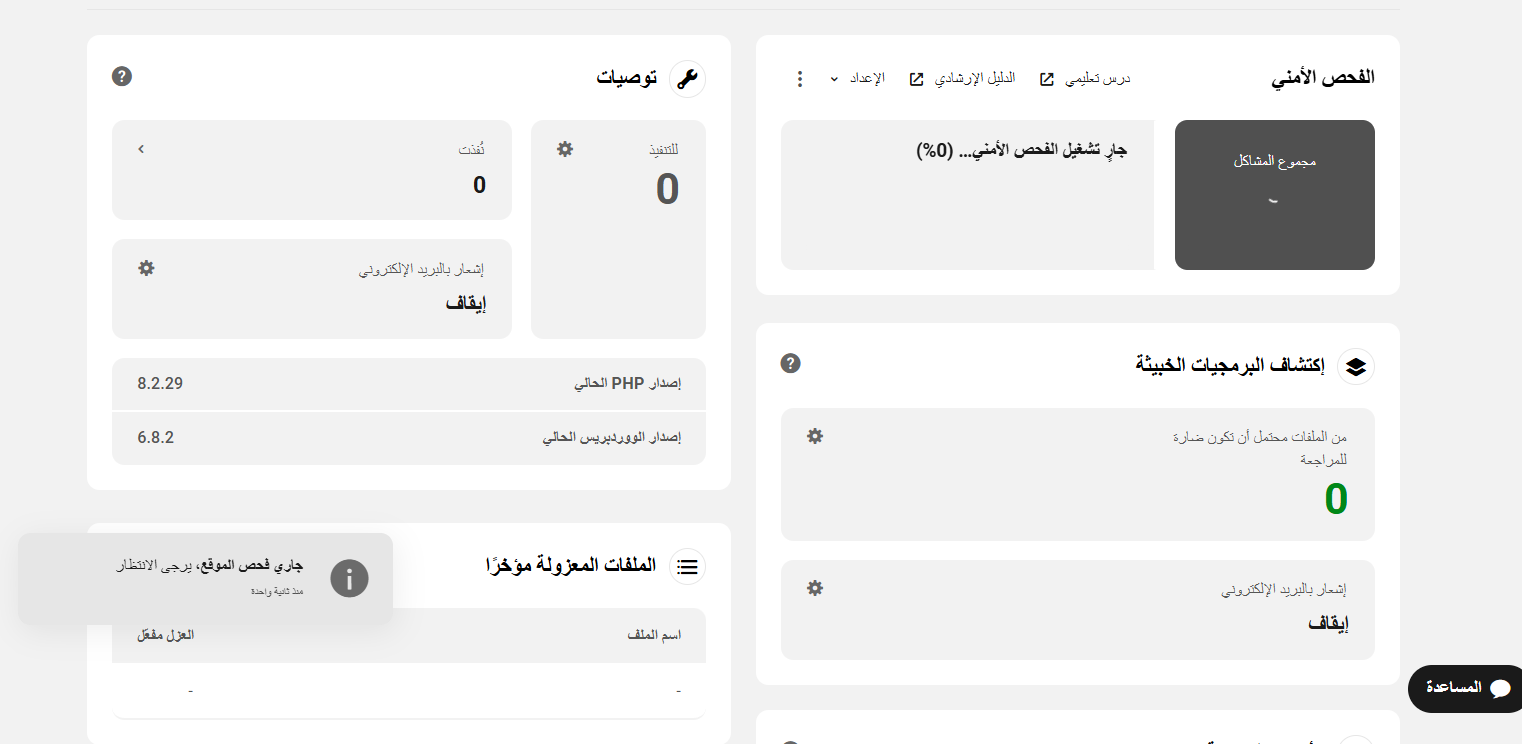Click help icon in إكتشاف البرمجيات الخبيثة
1522x744 pixels.
[790, 363]
